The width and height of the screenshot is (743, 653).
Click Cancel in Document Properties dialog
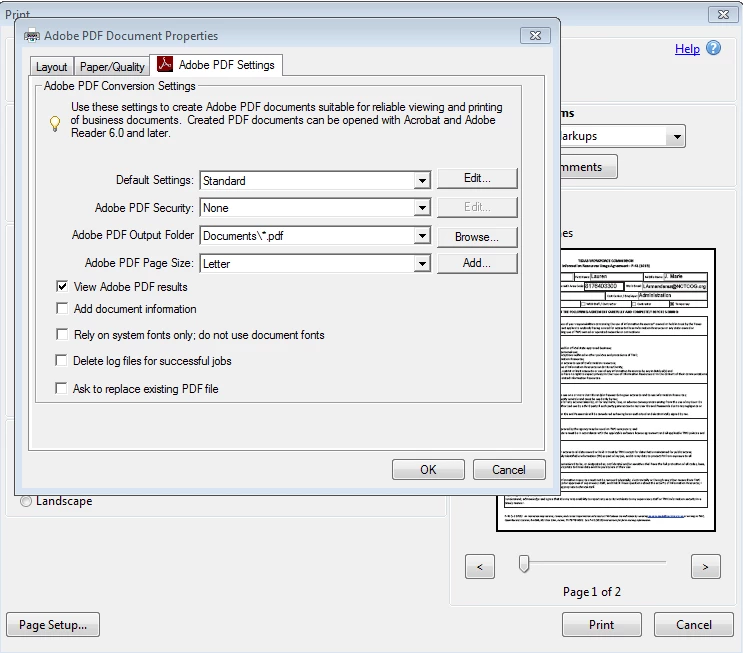click(509, 470)
